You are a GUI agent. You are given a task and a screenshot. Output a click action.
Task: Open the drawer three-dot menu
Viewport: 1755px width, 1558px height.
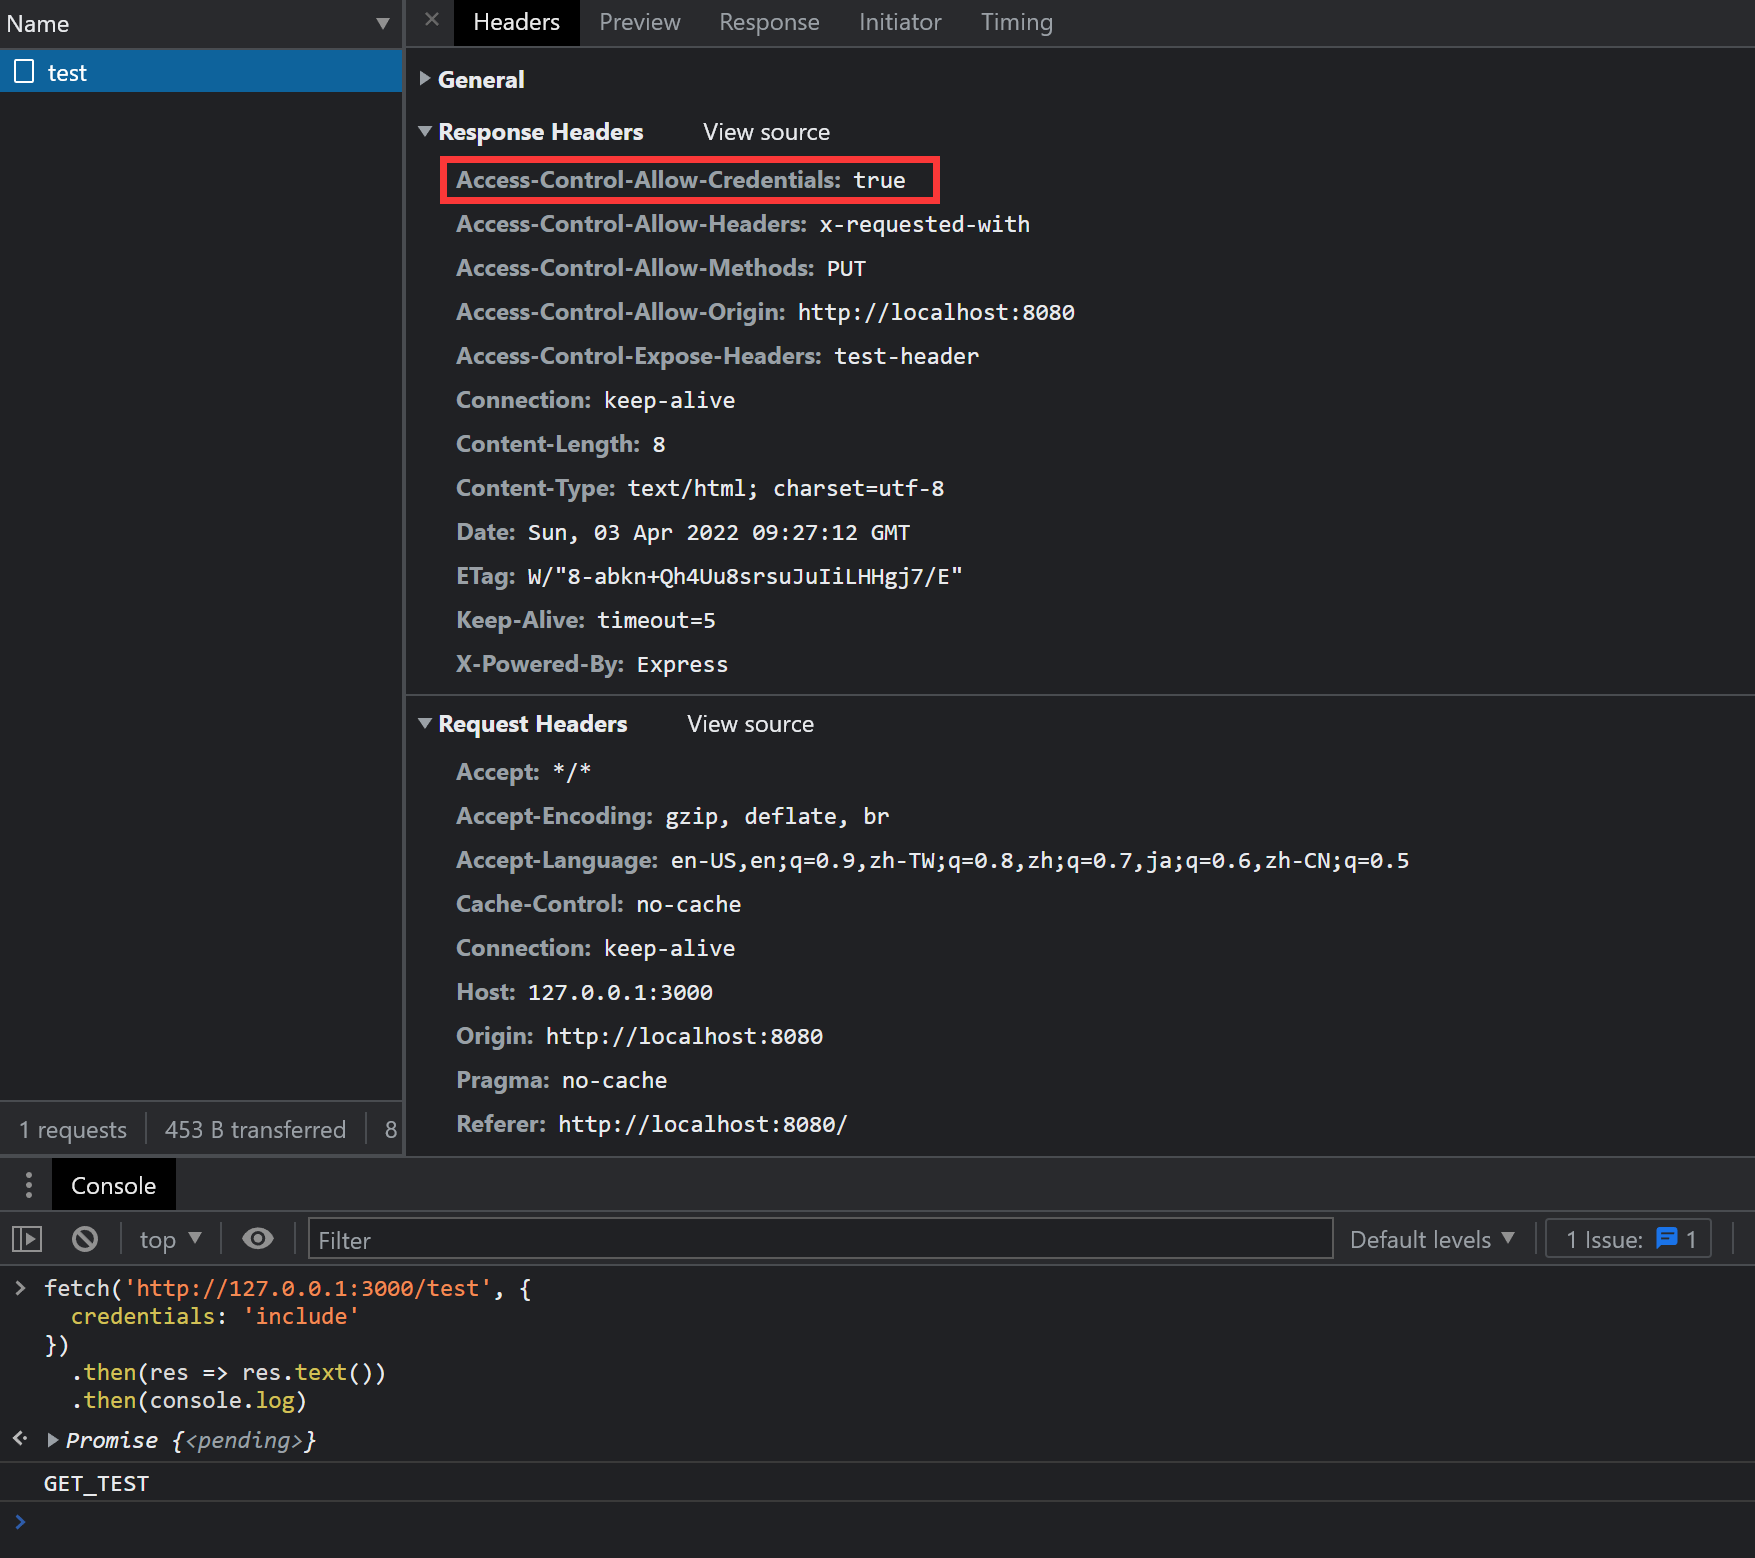coord(29,1185)
